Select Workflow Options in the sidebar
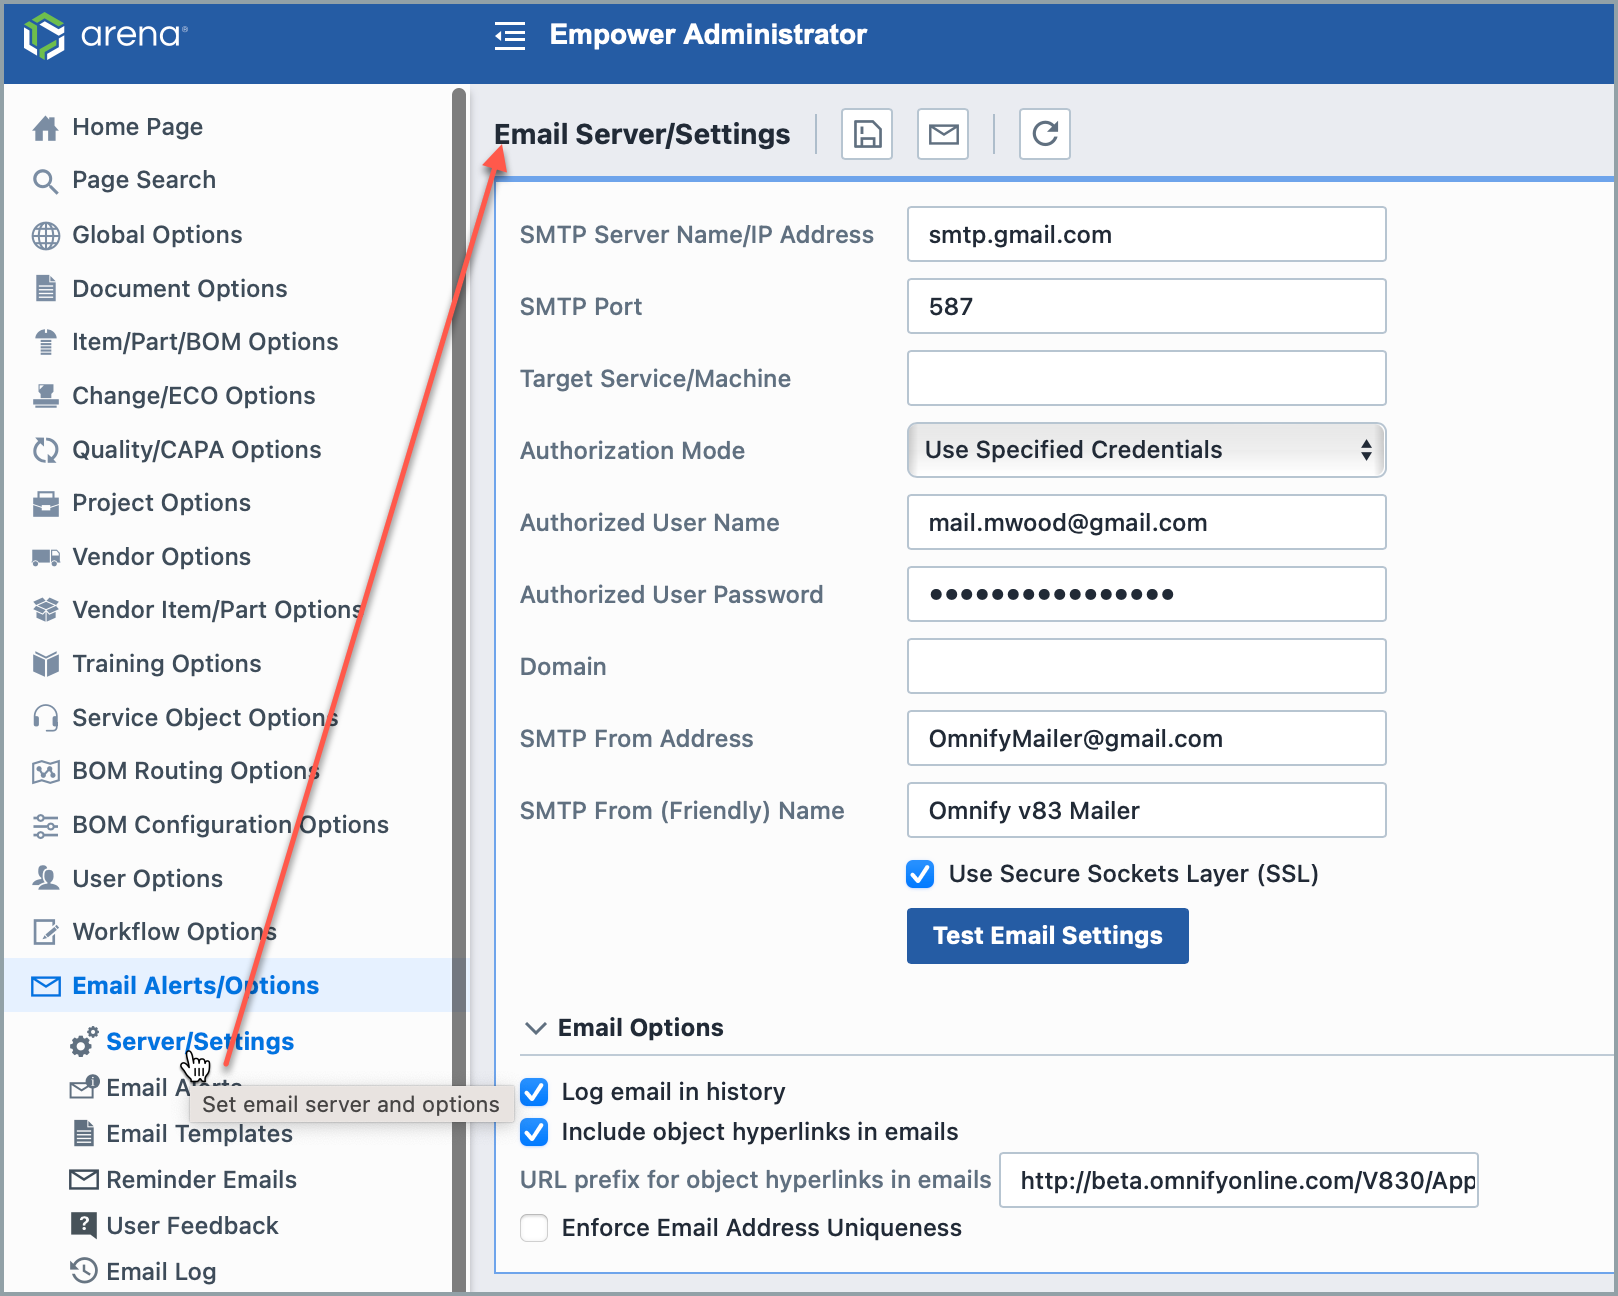Image resolution: width=1618 pixels, height=1296 pixels. point(174,931)
